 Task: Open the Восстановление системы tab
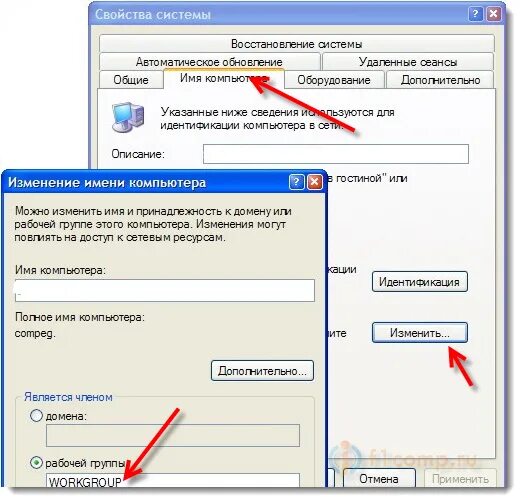click(x=296, y=44)
